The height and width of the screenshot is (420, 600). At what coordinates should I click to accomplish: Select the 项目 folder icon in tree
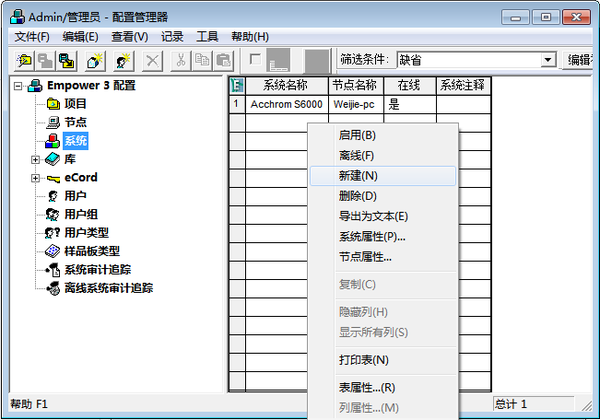(x=54, y=104)
